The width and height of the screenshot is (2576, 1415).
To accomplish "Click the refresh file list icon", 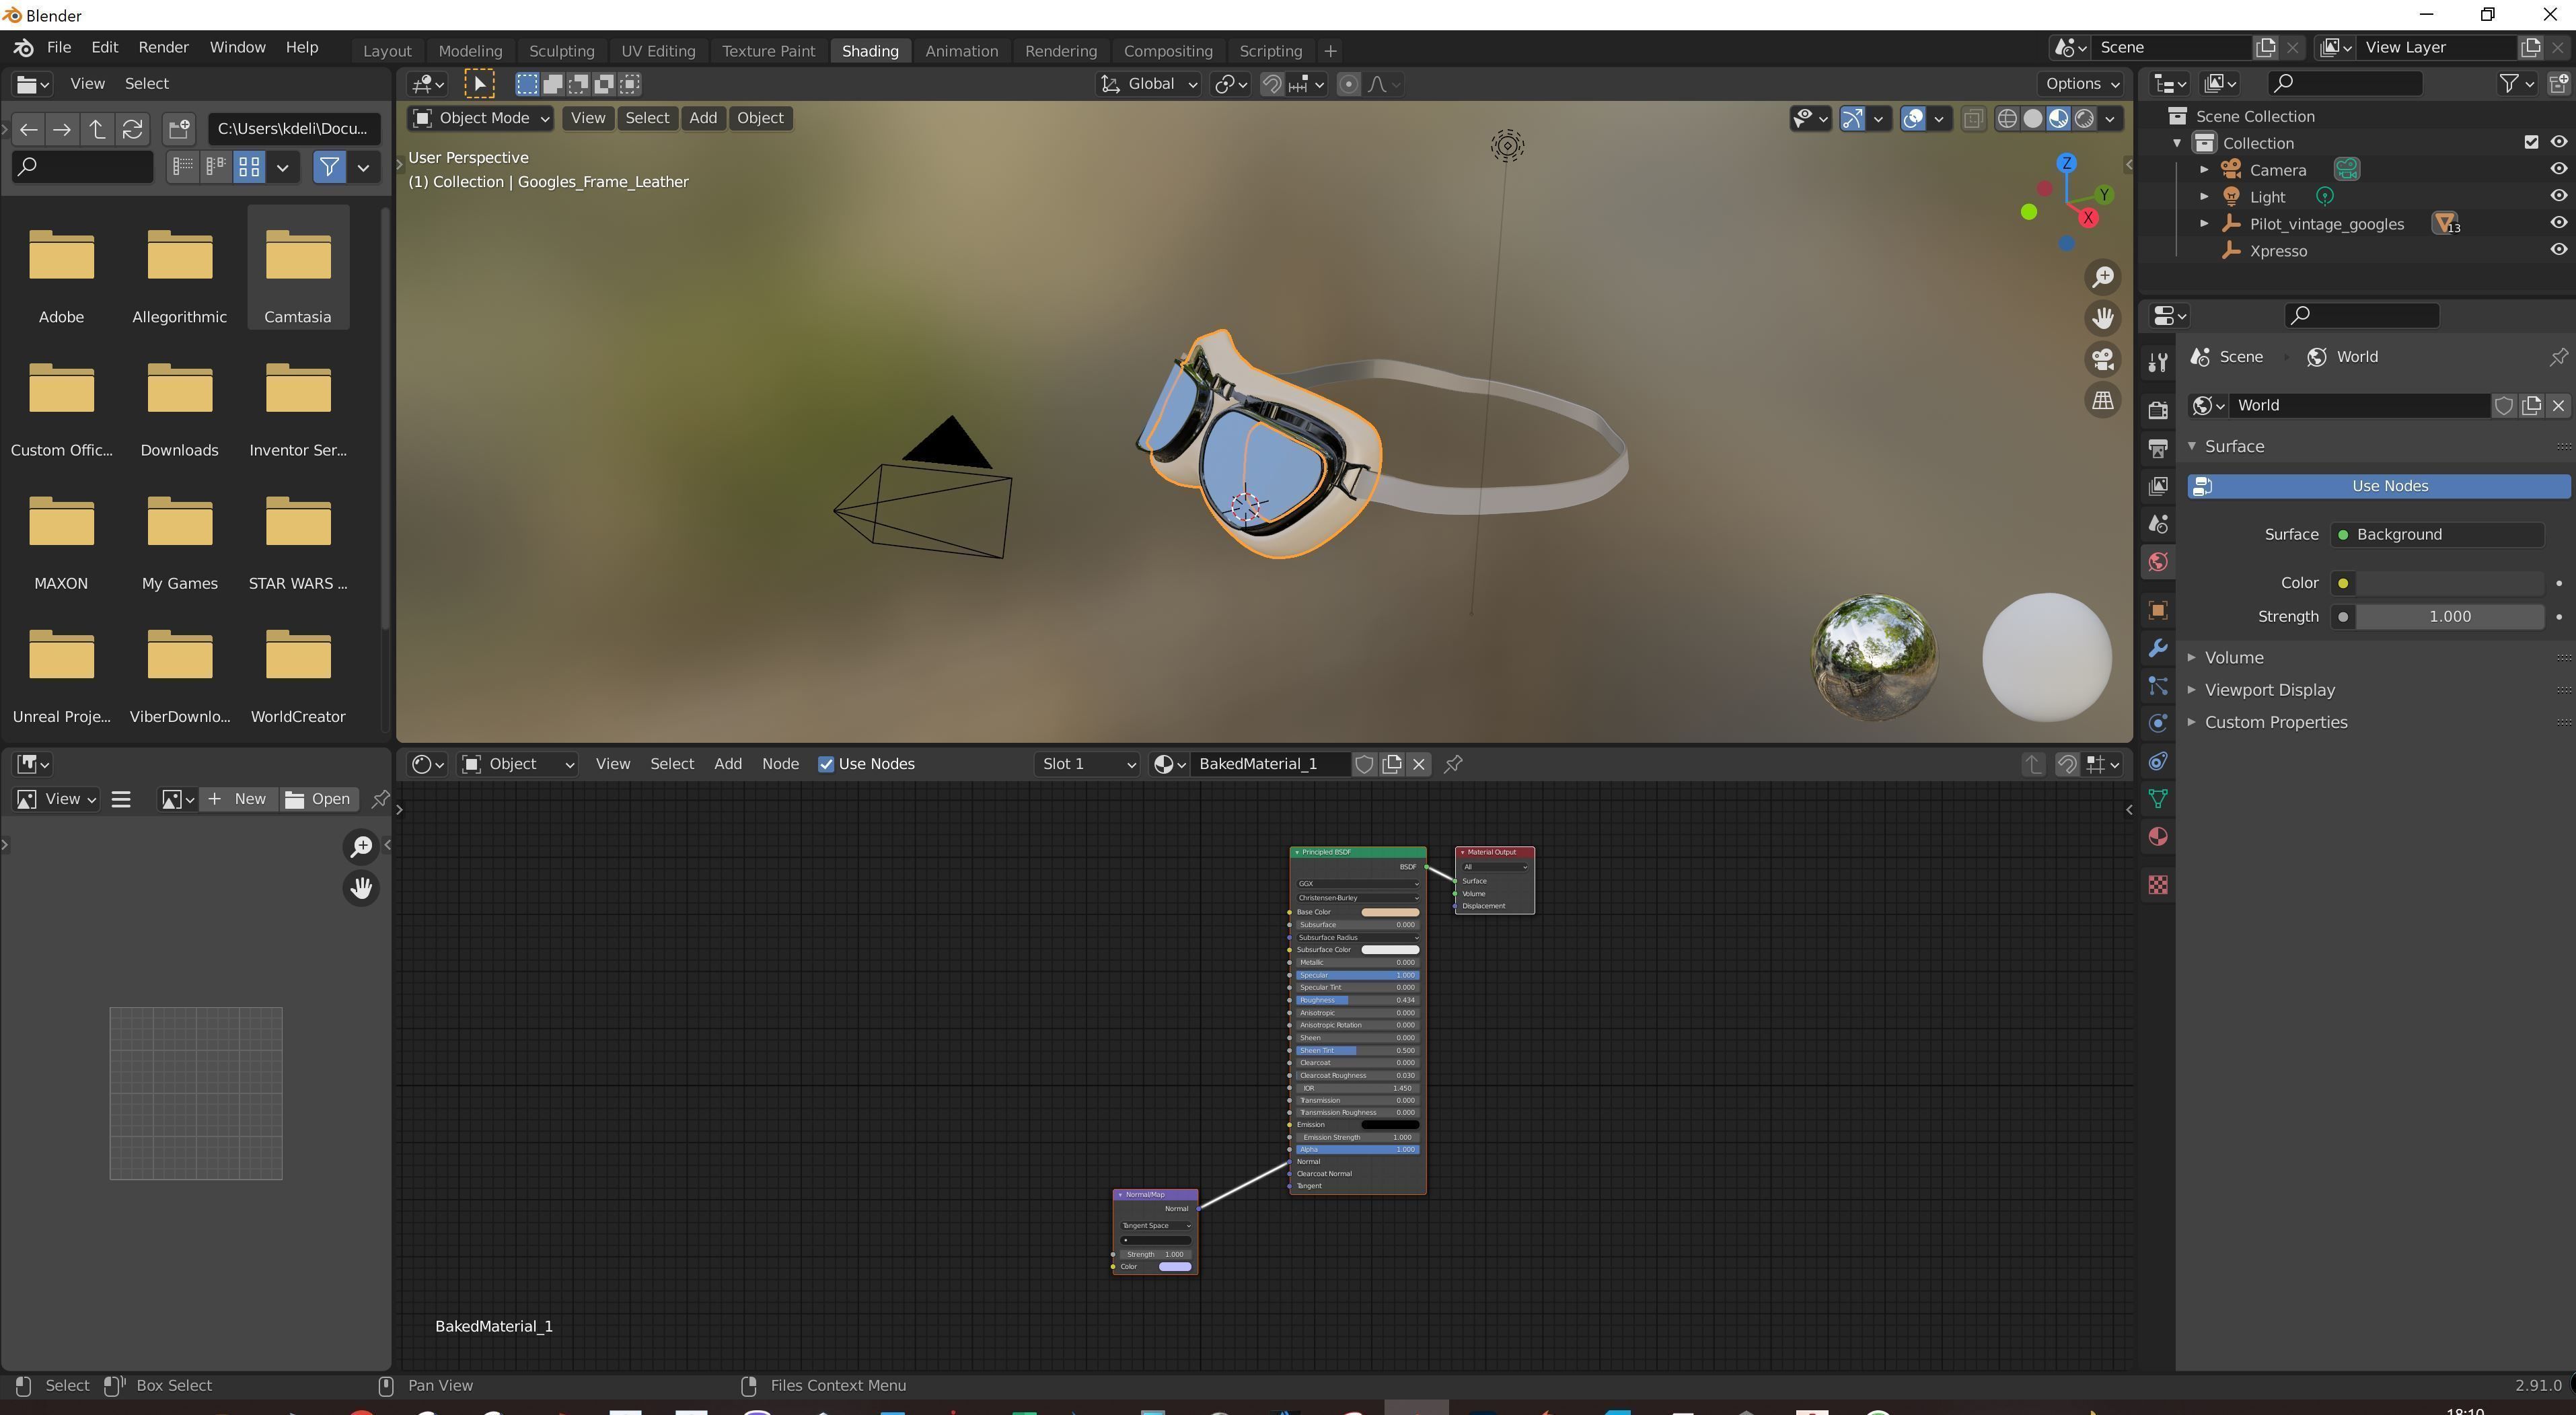I will point(132,129).
